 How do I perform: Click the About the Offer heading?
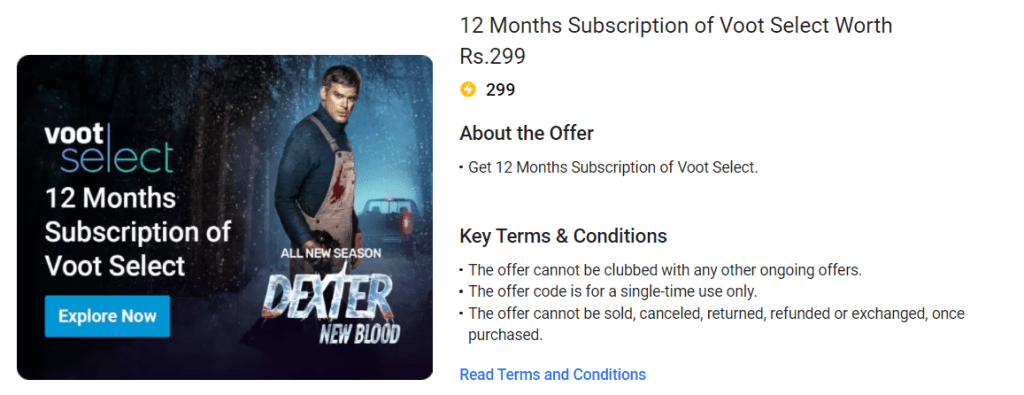click(x=526, y=134)
